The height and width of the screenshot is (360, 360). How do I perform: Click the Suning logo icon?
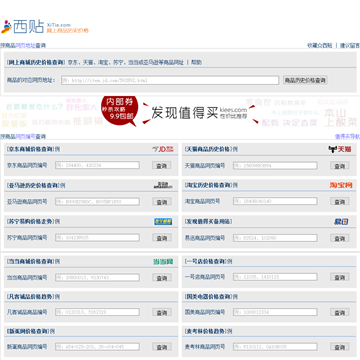coord(163,221)
